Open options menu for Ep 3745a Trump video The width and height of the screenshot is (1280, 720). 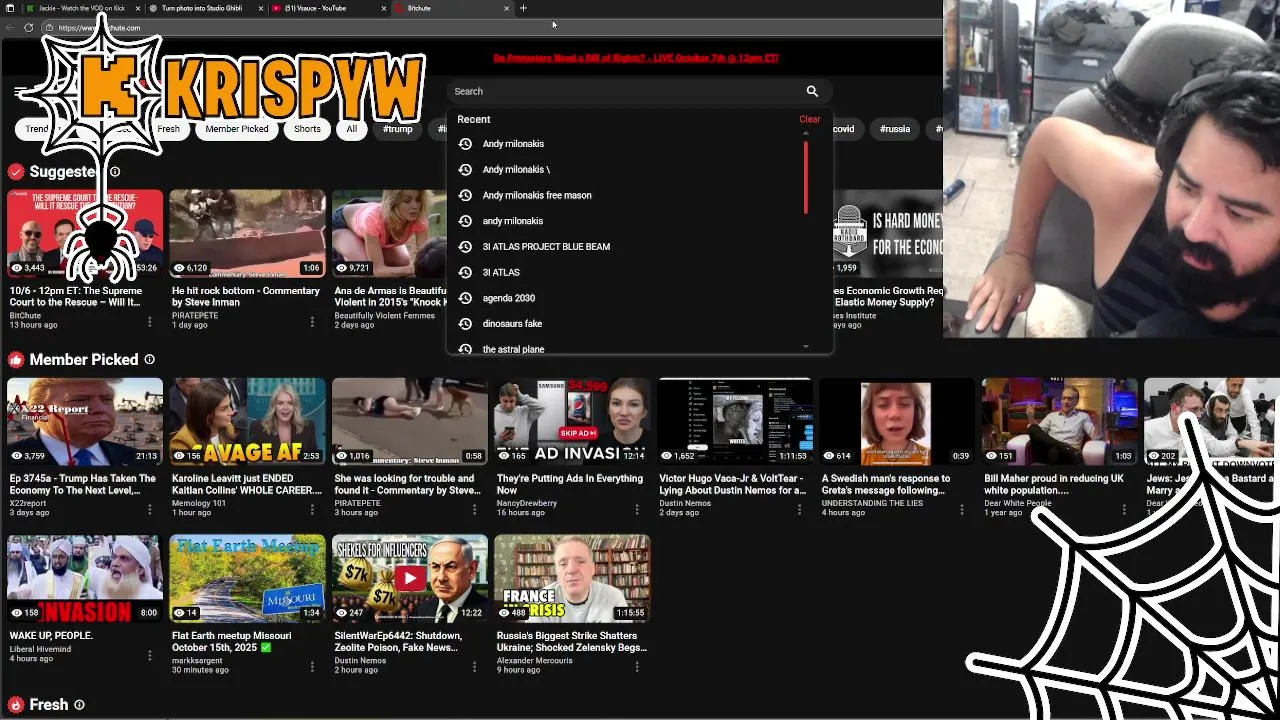tap(149, 509)
